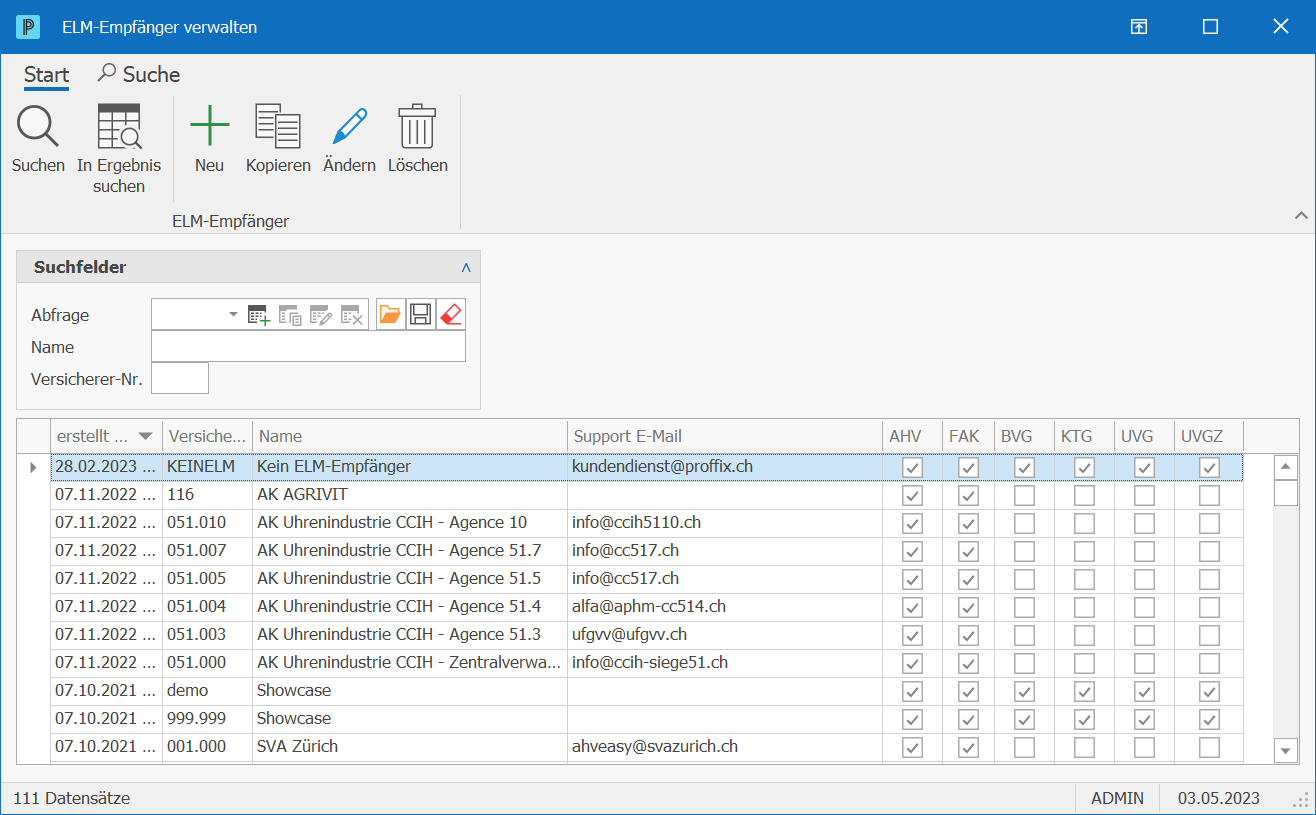Viewport: 1316px width, 815px height.
Task: Open the Suche ribbon tab
Action: tap(139, 75)
